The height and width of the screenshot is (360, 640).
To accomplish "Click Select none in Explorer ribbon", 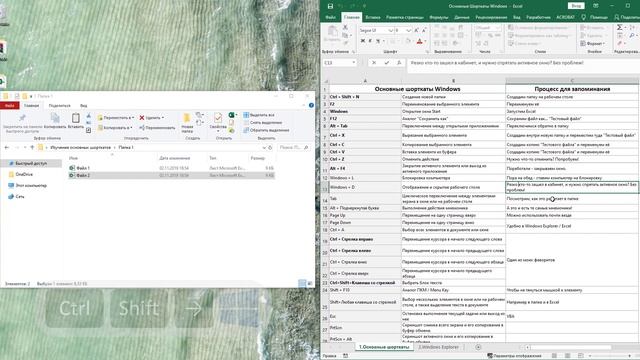I will coord(262,122).
